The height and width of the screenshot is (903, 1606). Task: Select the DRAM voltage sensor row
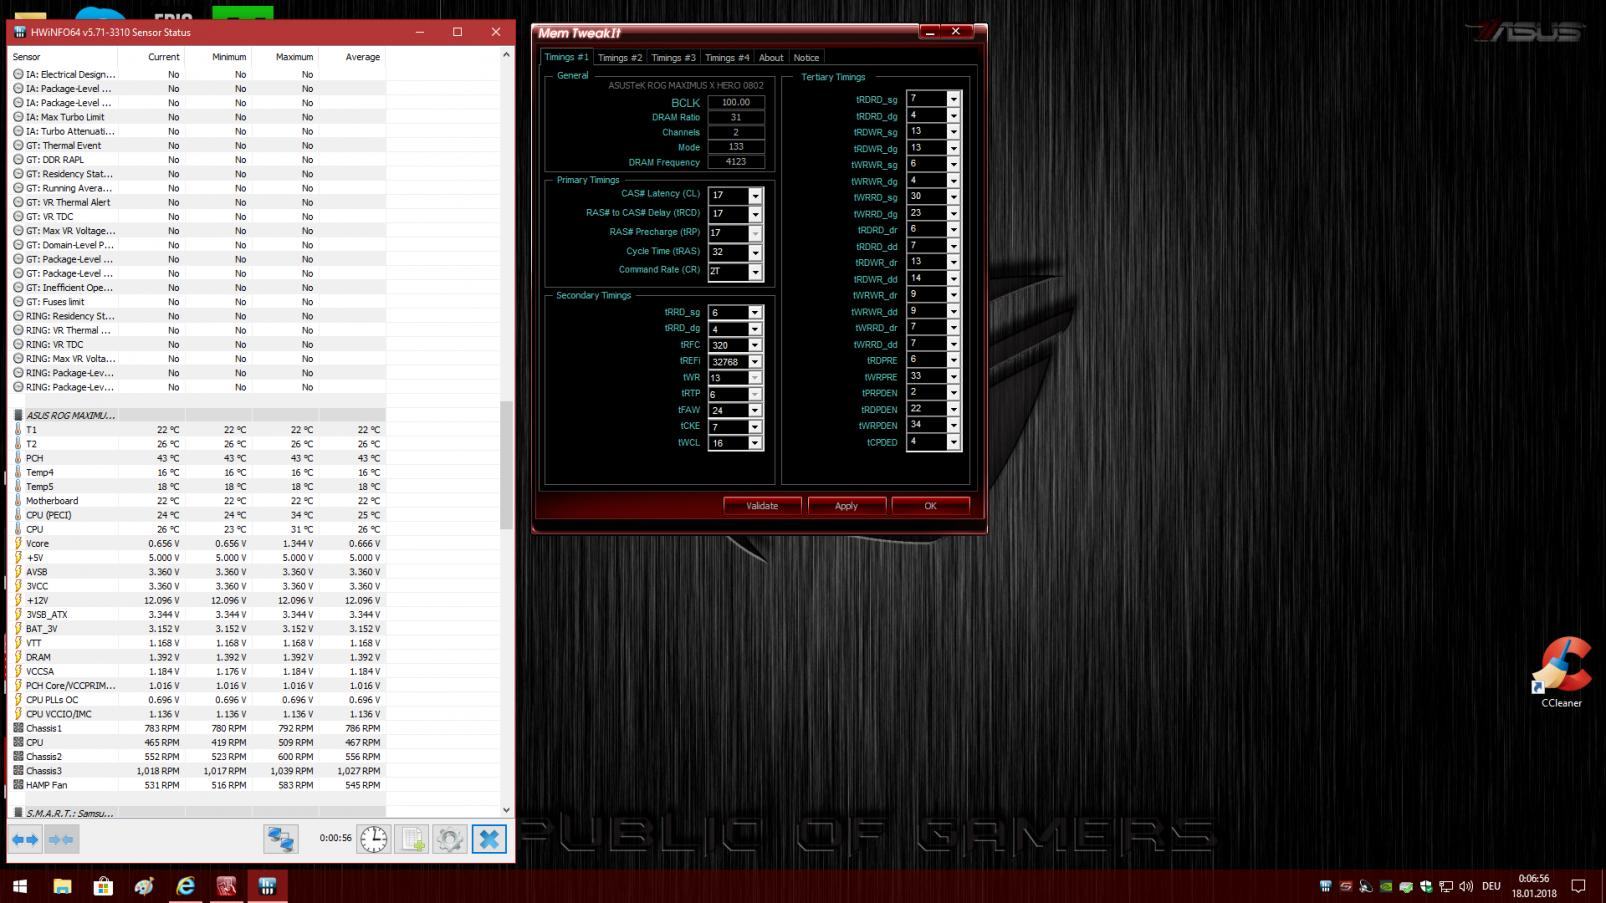198,657
